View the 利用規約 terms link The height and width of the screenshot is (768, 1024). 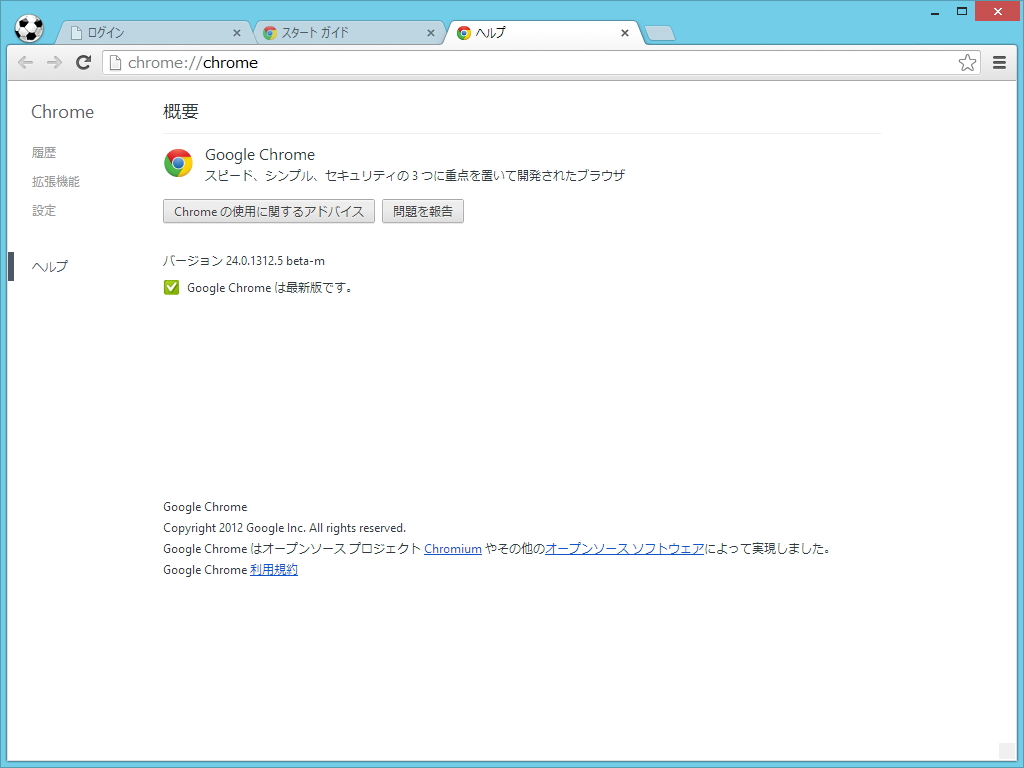click(x=273, y=569)
